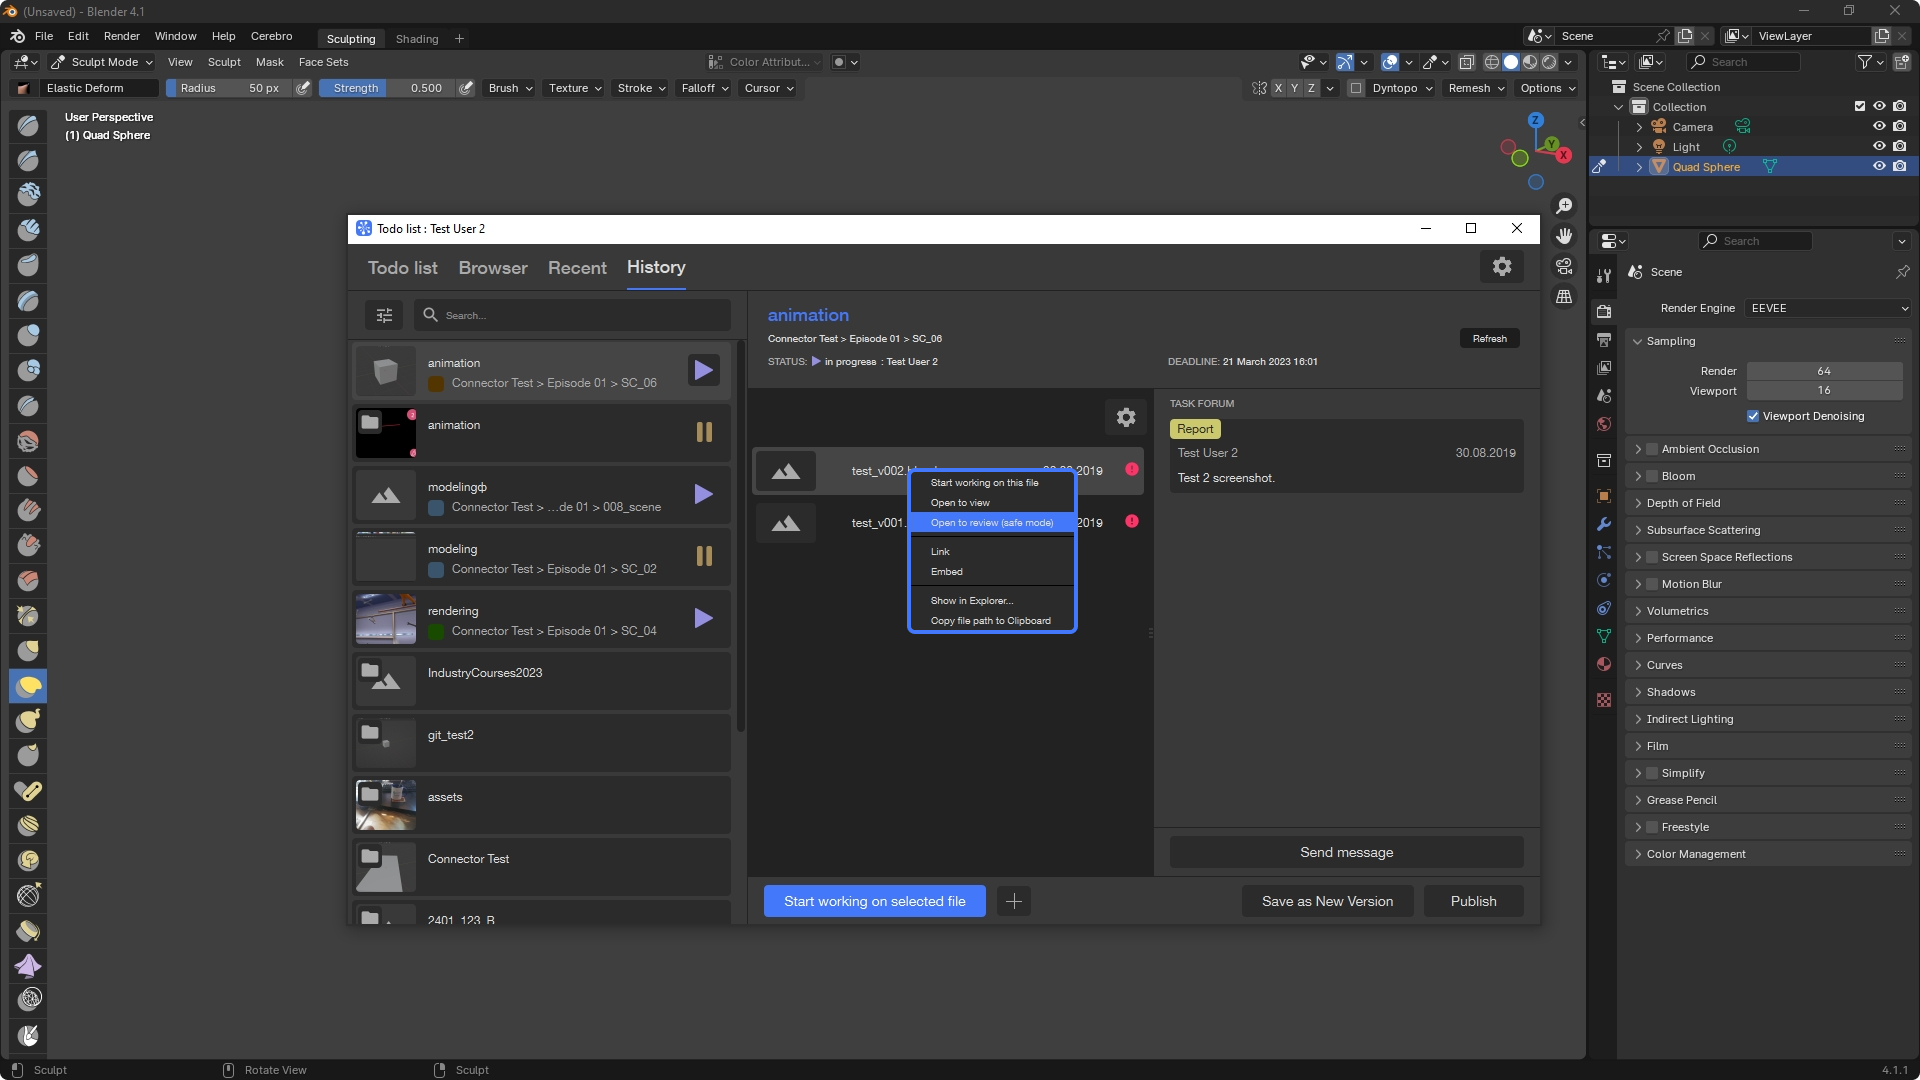This screenshot has width=1920, height=1080.
Task: Open the Material properties tab
Action: point(1604,664)
